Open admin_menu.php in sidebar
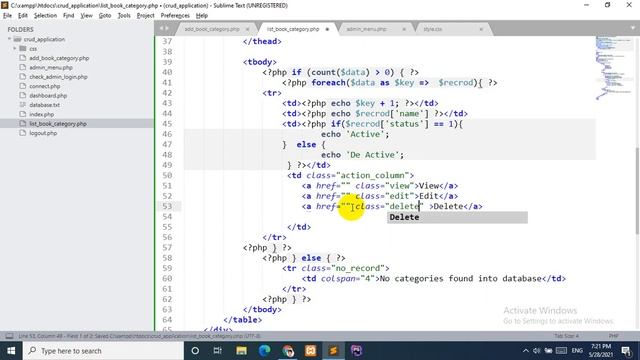Image resolution: width=640 pixels, height=360 pixels. [51, 67]
